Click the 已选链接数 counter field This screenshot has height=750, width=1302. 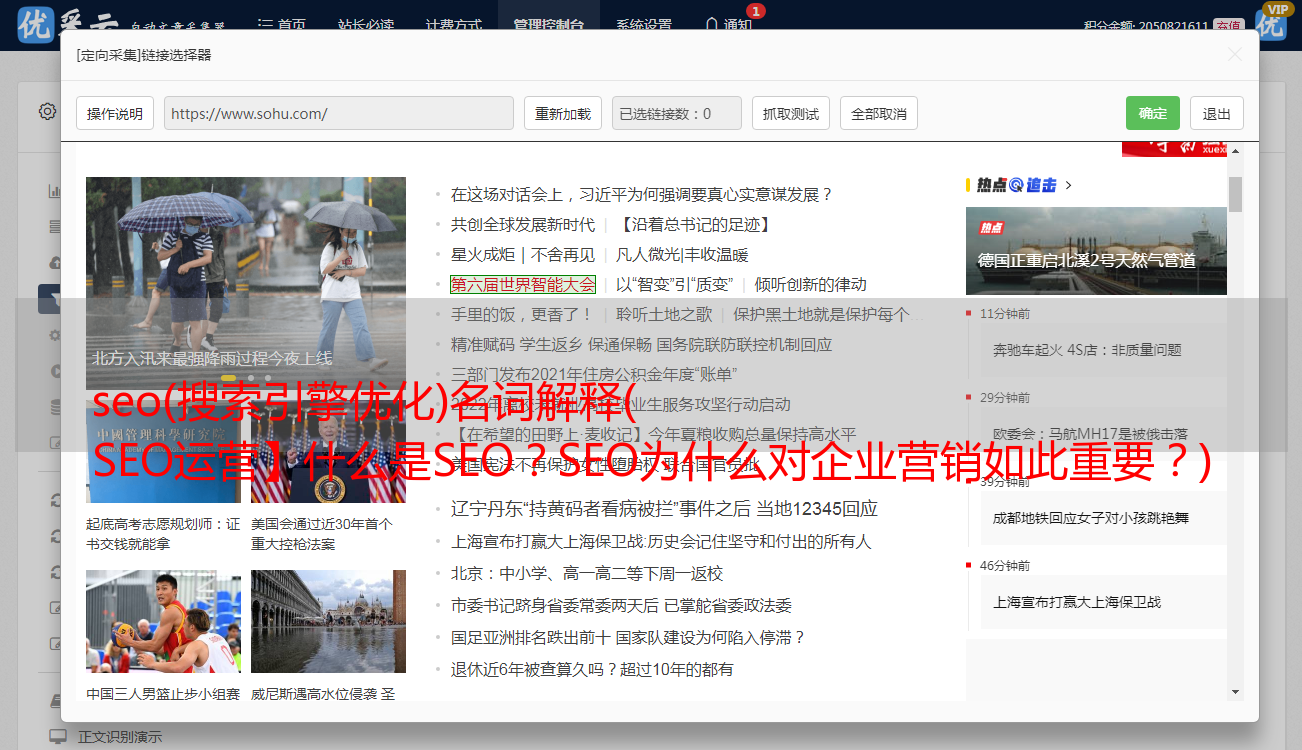[x=677, y=113]
